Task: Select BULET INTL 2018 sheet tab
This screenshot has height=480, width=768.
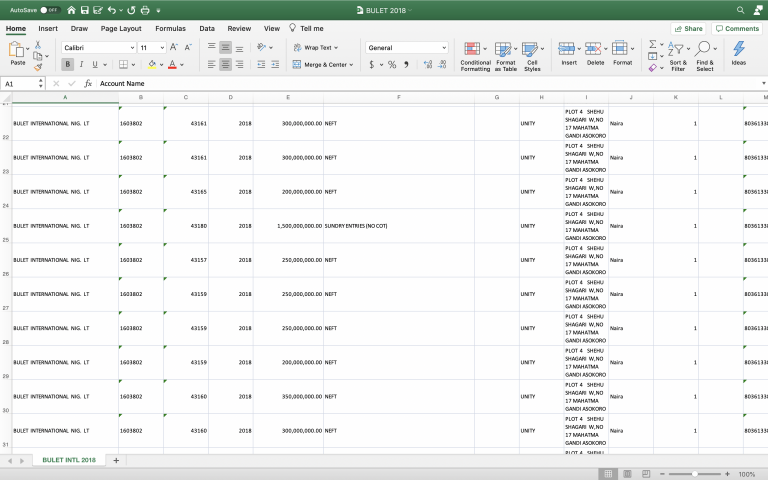Action: [69, 460]
